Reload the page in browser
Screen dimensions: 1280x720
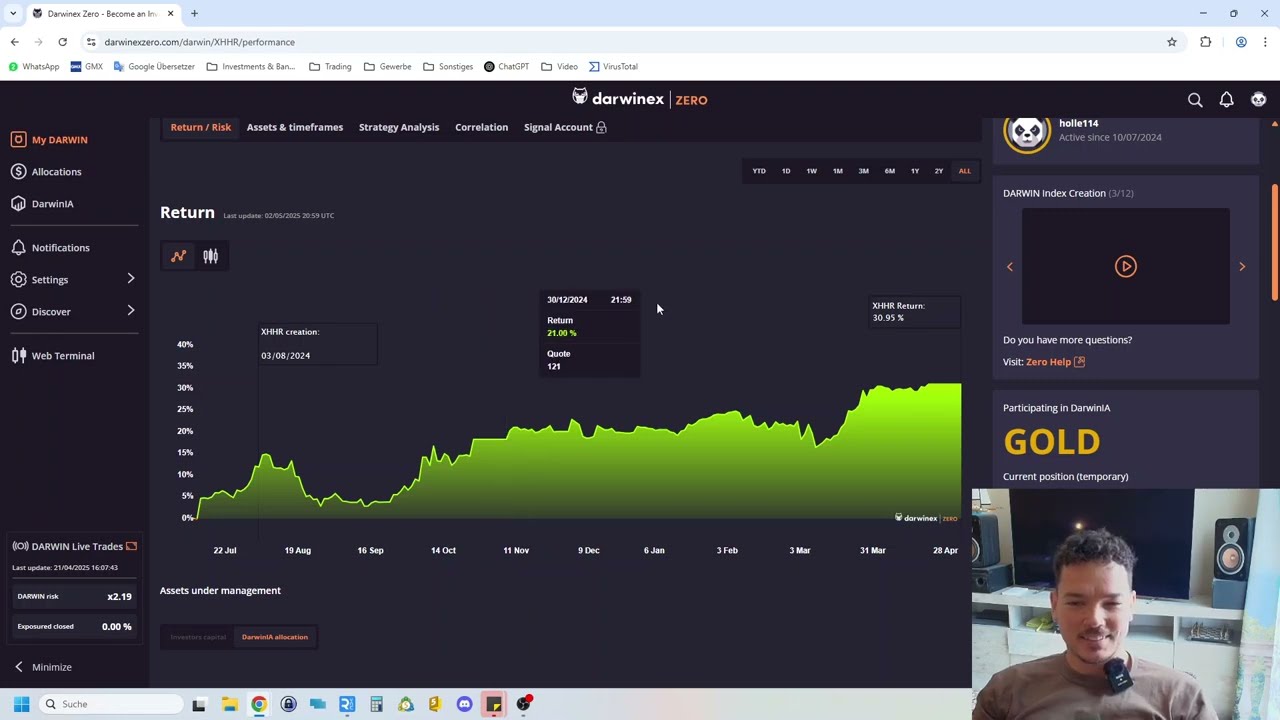[x=62, y=42]
